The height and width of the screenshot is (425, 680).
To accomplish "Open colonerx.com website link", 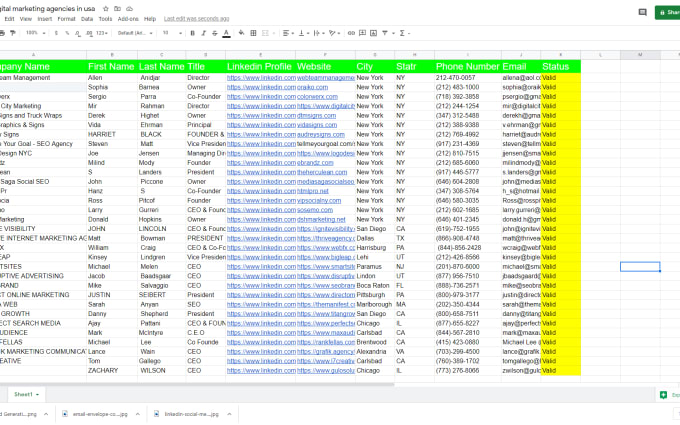I will (317, 97).
